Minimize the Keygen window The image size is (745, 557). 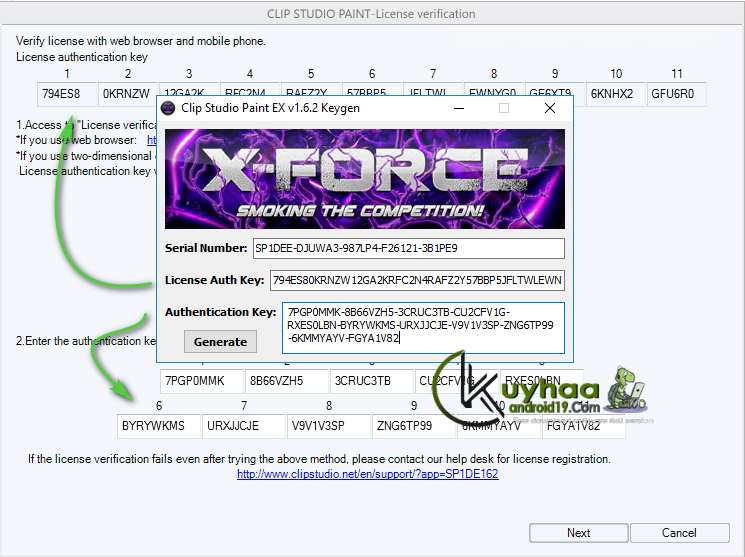click(x=459, y=108)
